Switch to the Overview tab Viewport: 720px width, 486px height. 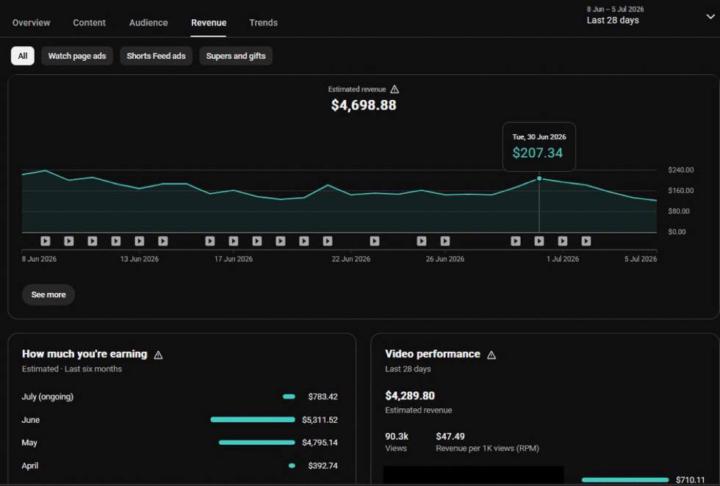coord(31,23)
